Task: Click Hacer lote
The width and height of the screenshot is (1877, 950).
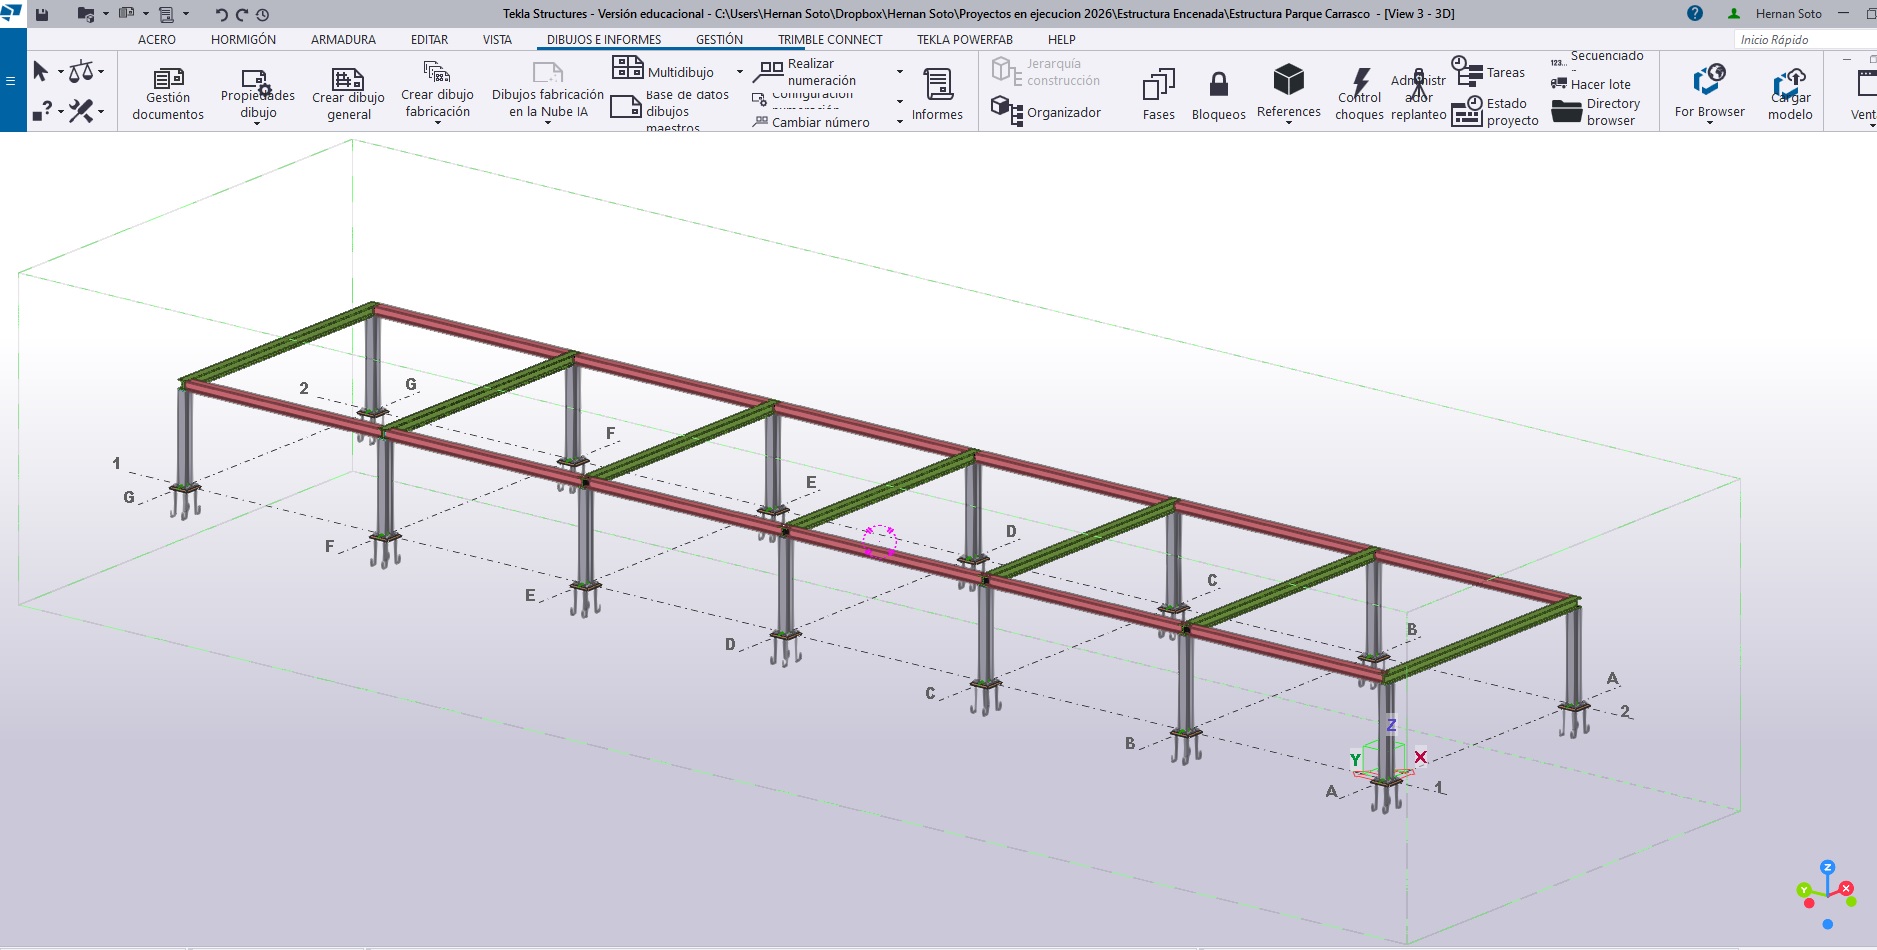Action: coord(1591,84)
